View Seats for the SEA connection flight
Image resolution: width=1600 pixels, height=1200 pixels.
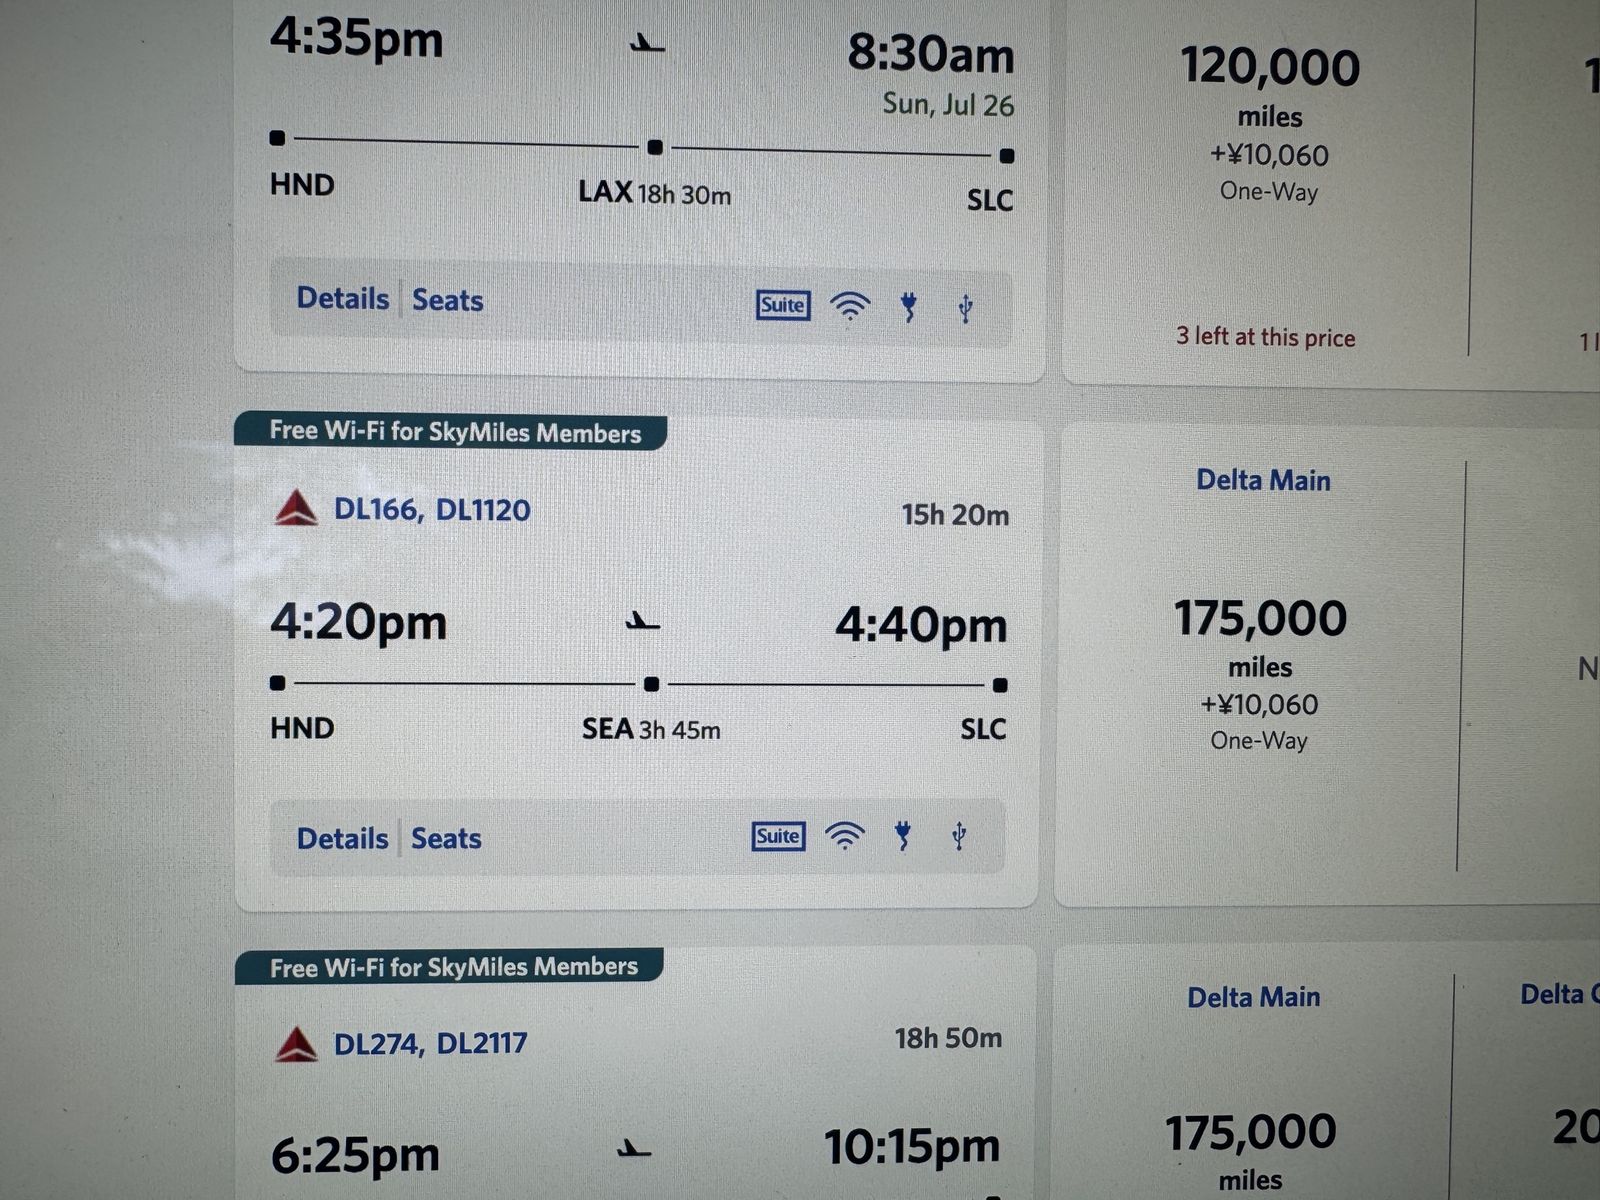pos(447,838)
